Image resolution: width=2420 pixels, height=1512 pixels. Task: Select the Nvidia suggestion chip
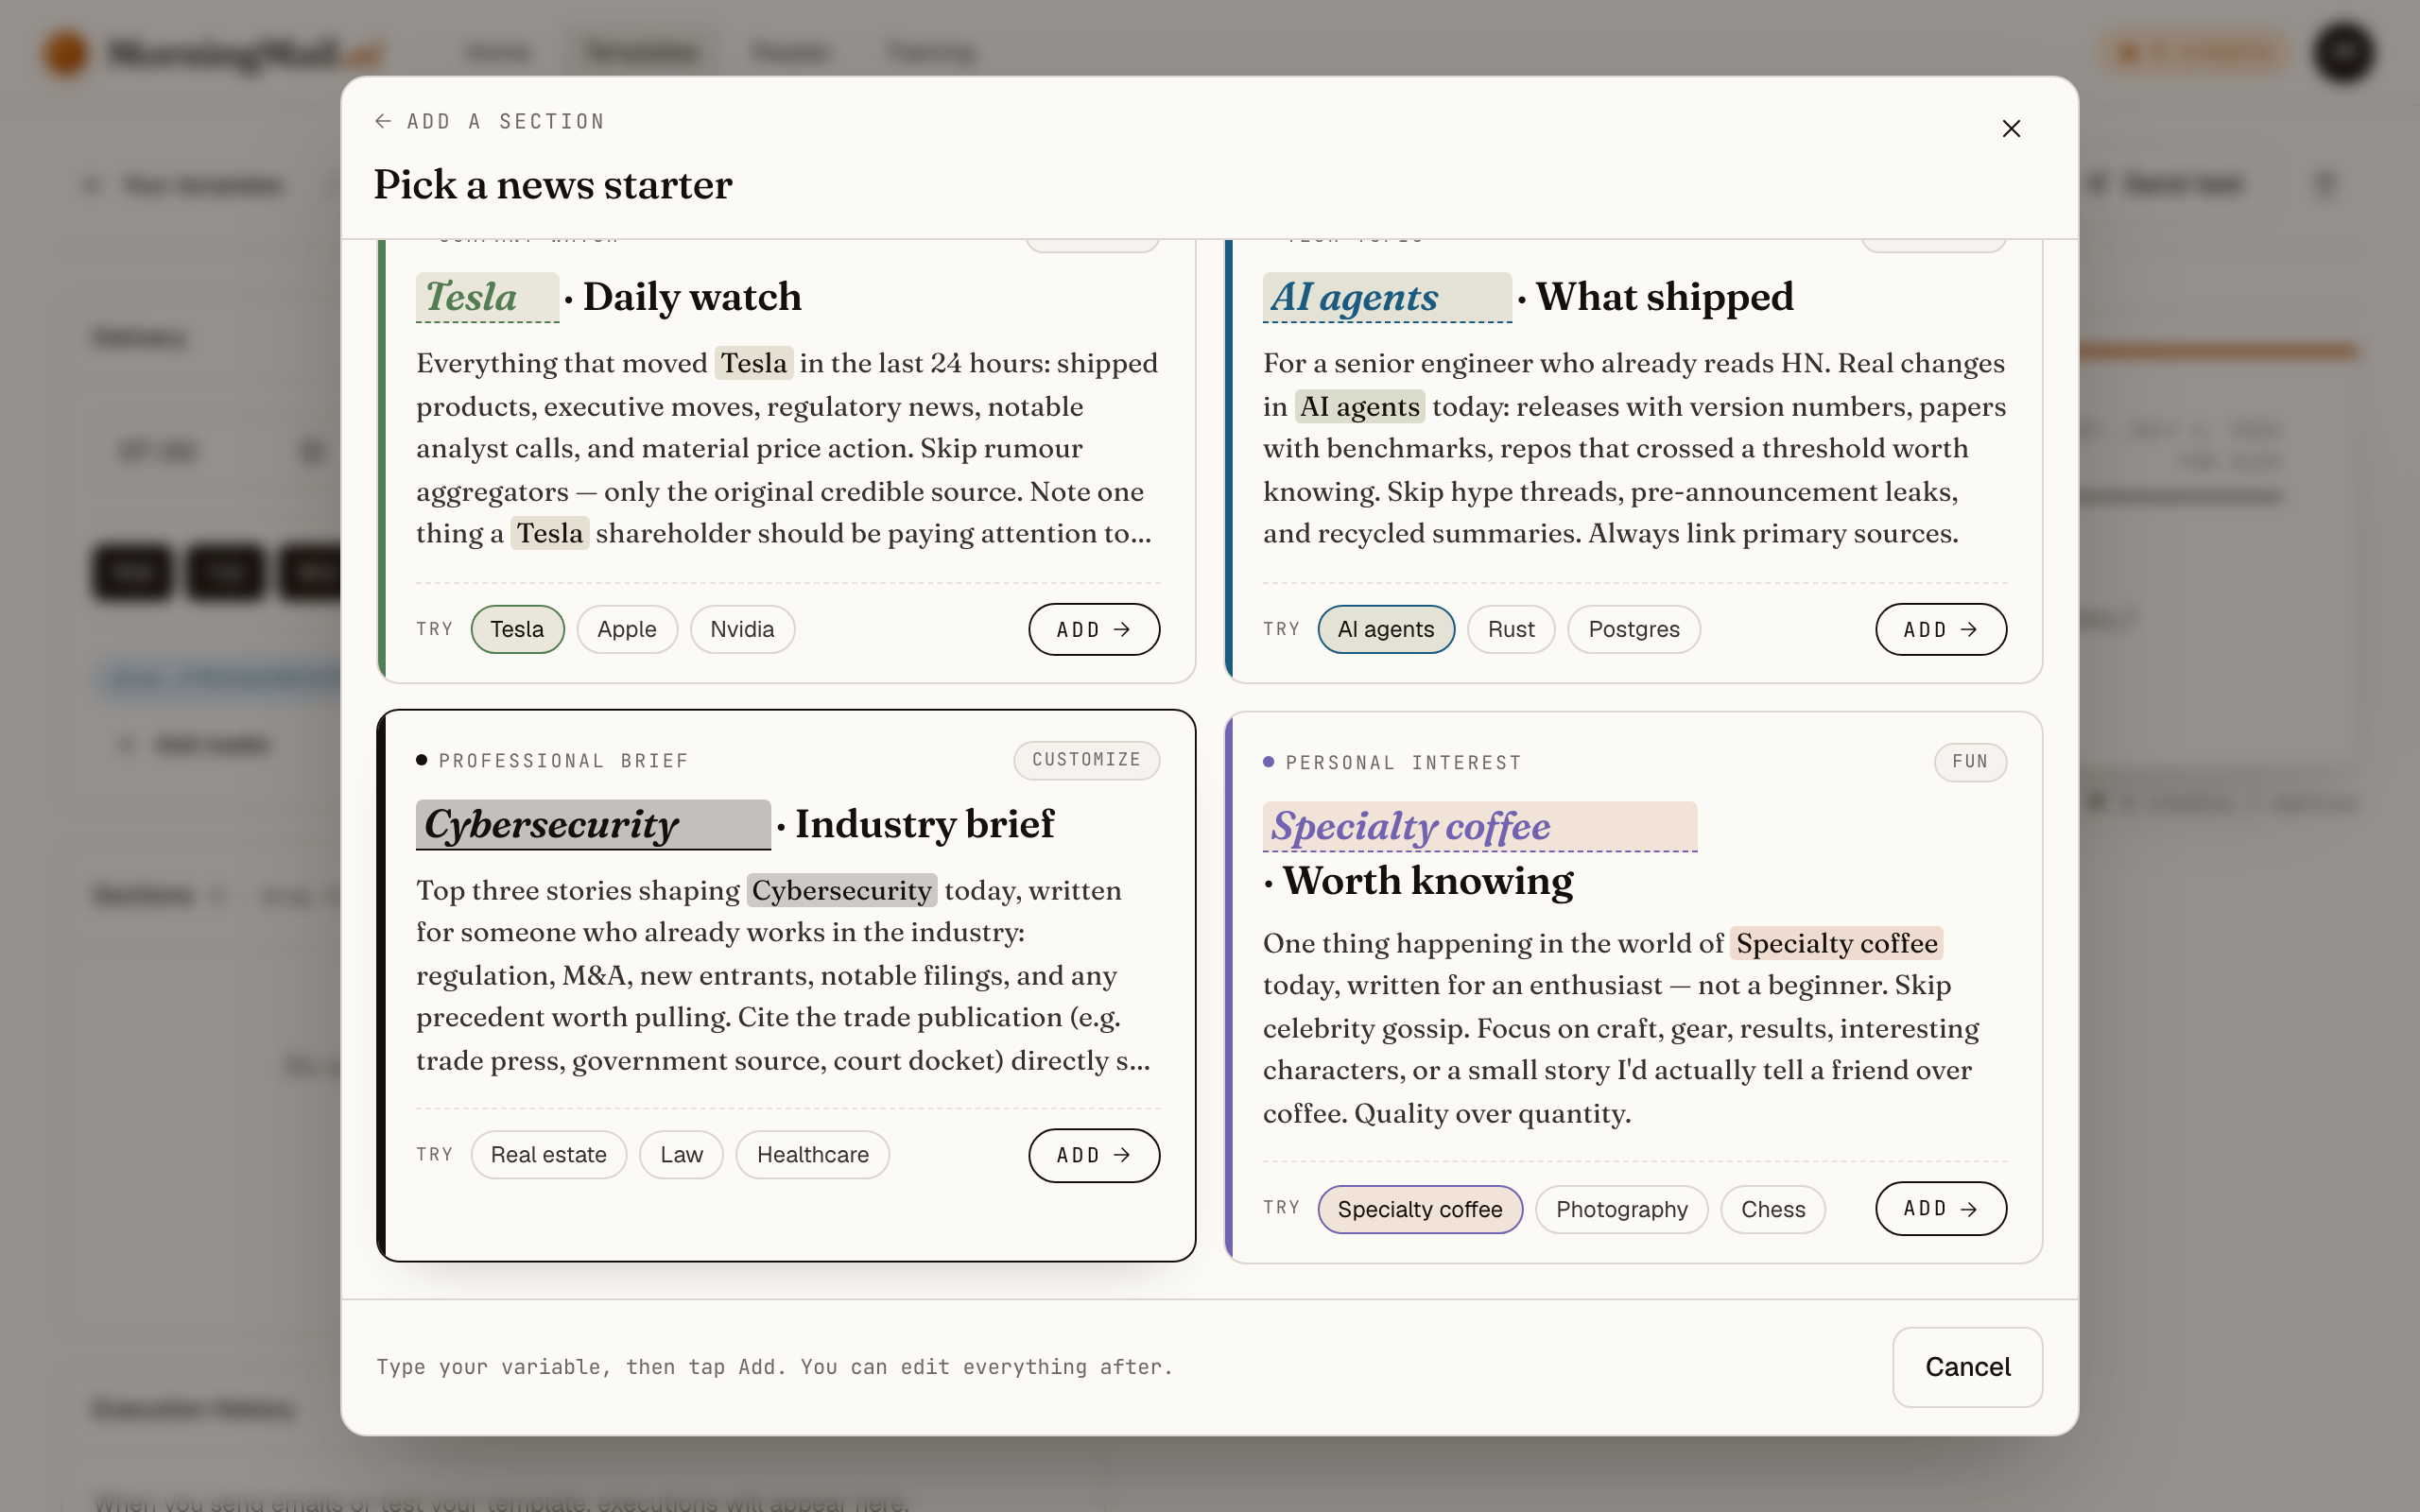(742, 629)
